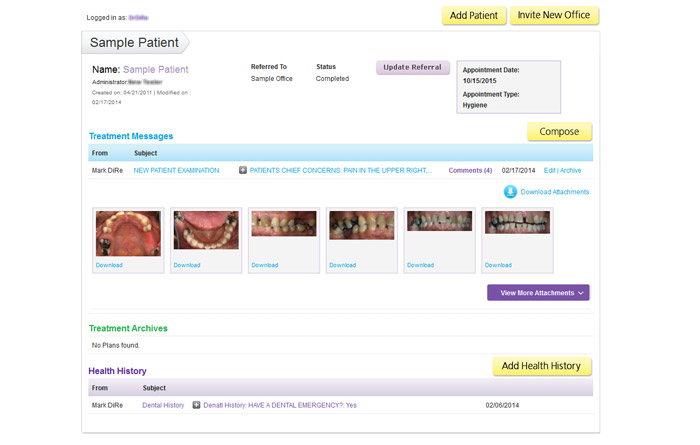The image size is (700, 445).
Task: Click the Edit link for the message
Action: [550, 171]
